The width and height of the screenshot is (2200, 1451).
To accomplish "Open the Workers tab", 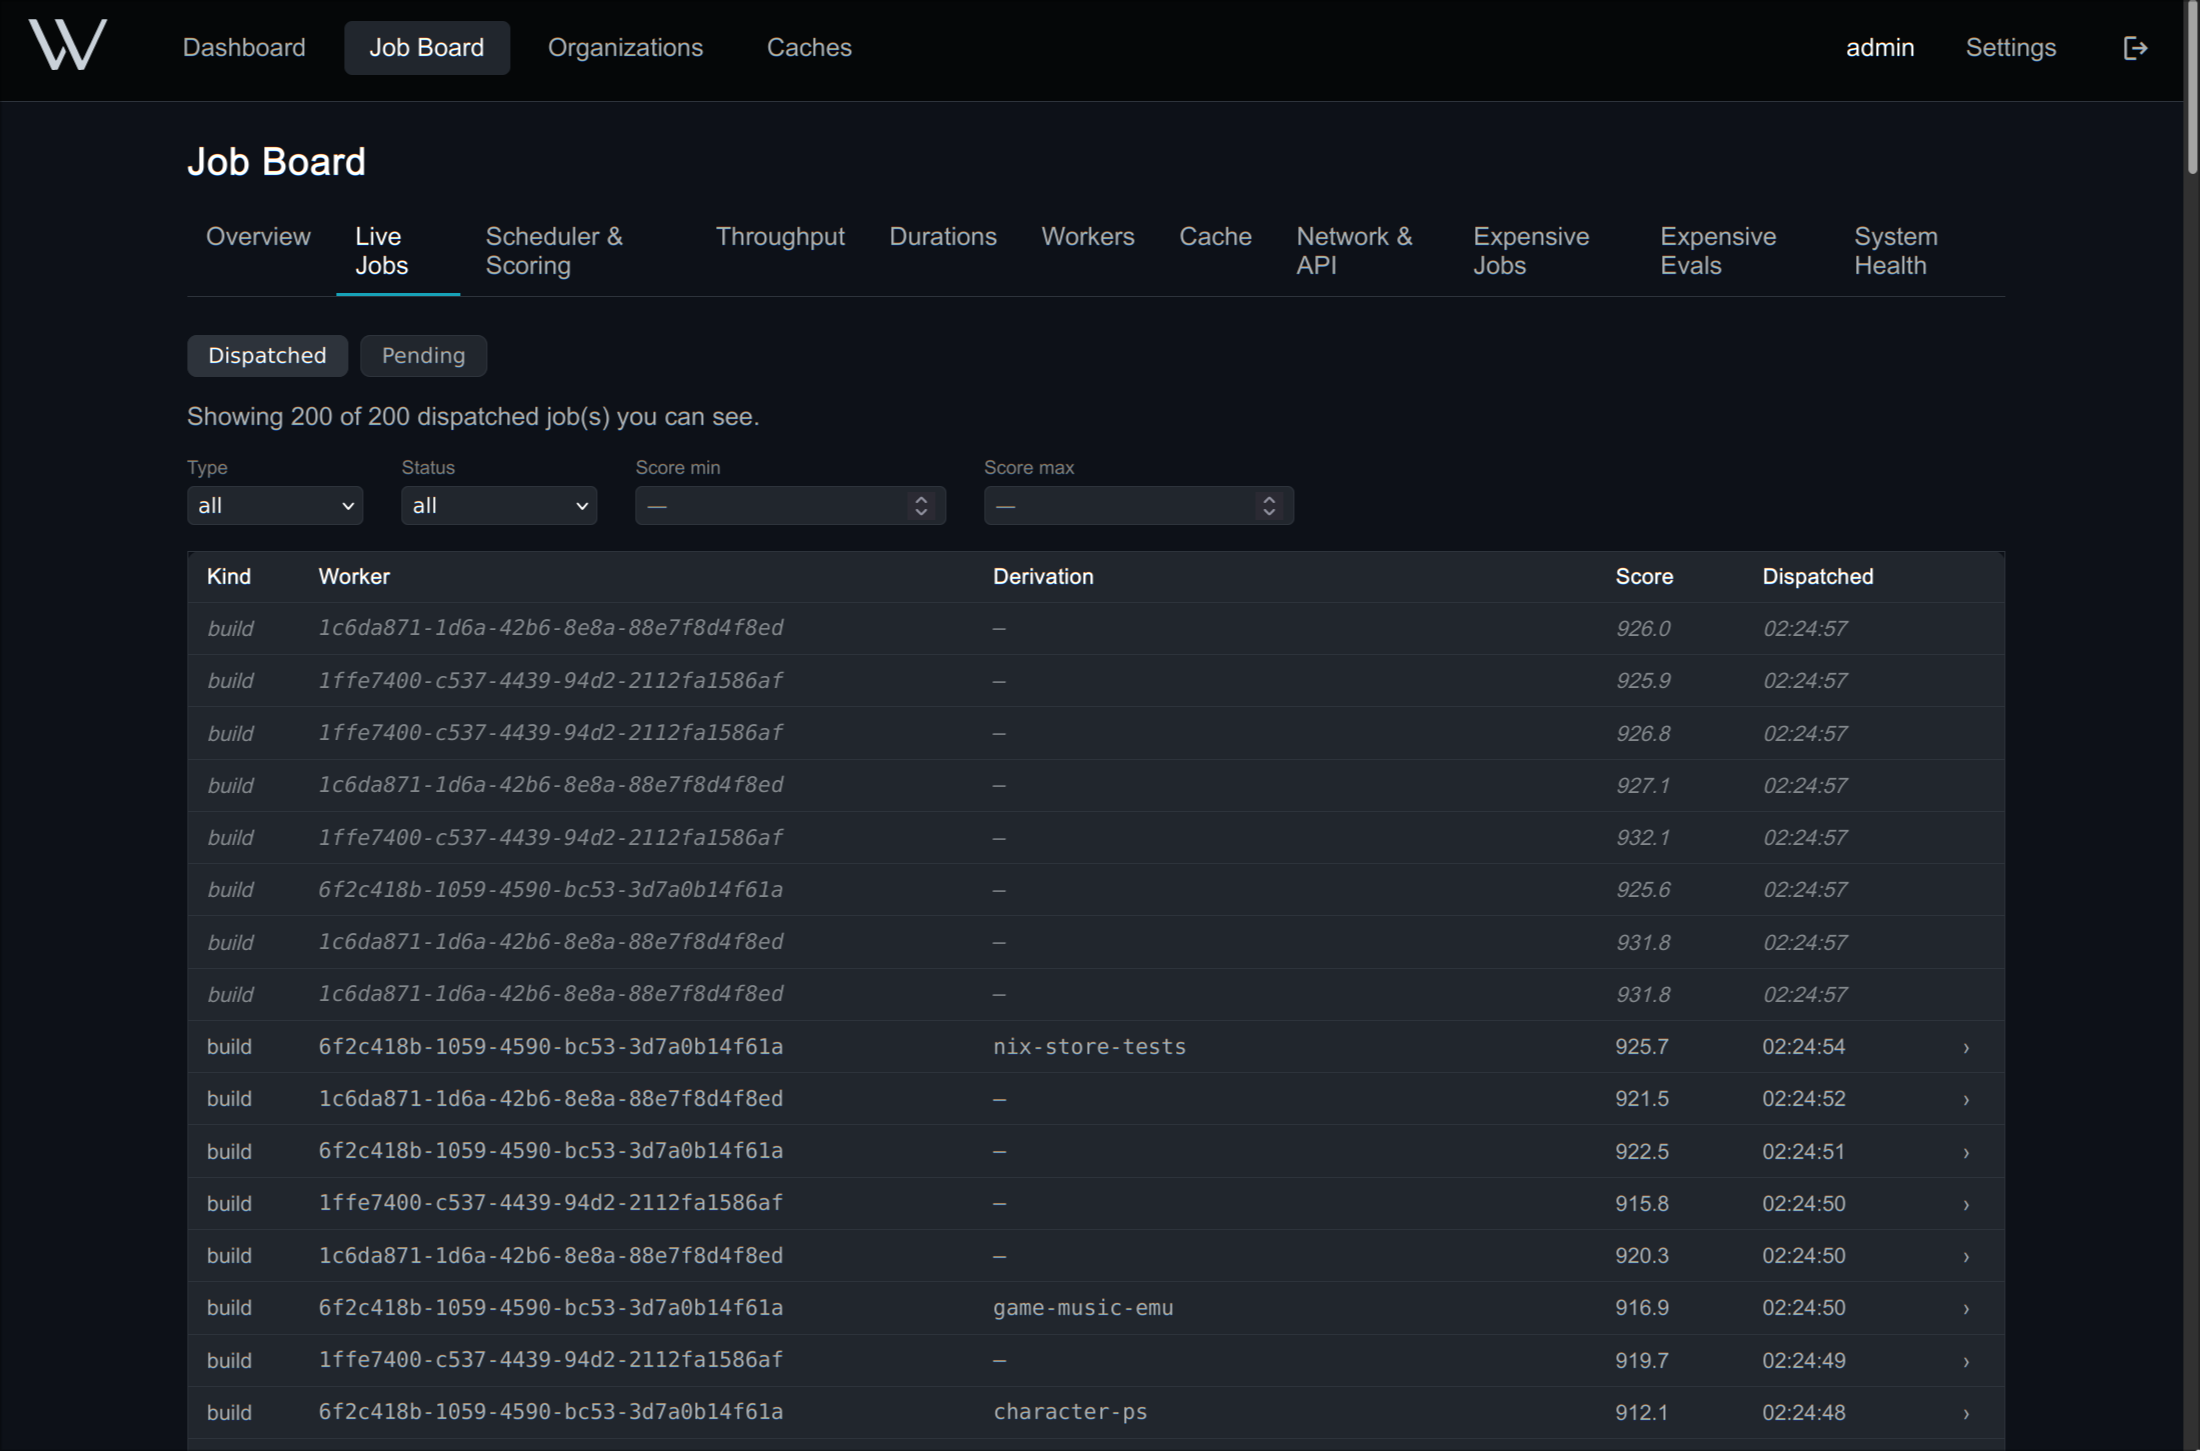I will point(1088,237).
